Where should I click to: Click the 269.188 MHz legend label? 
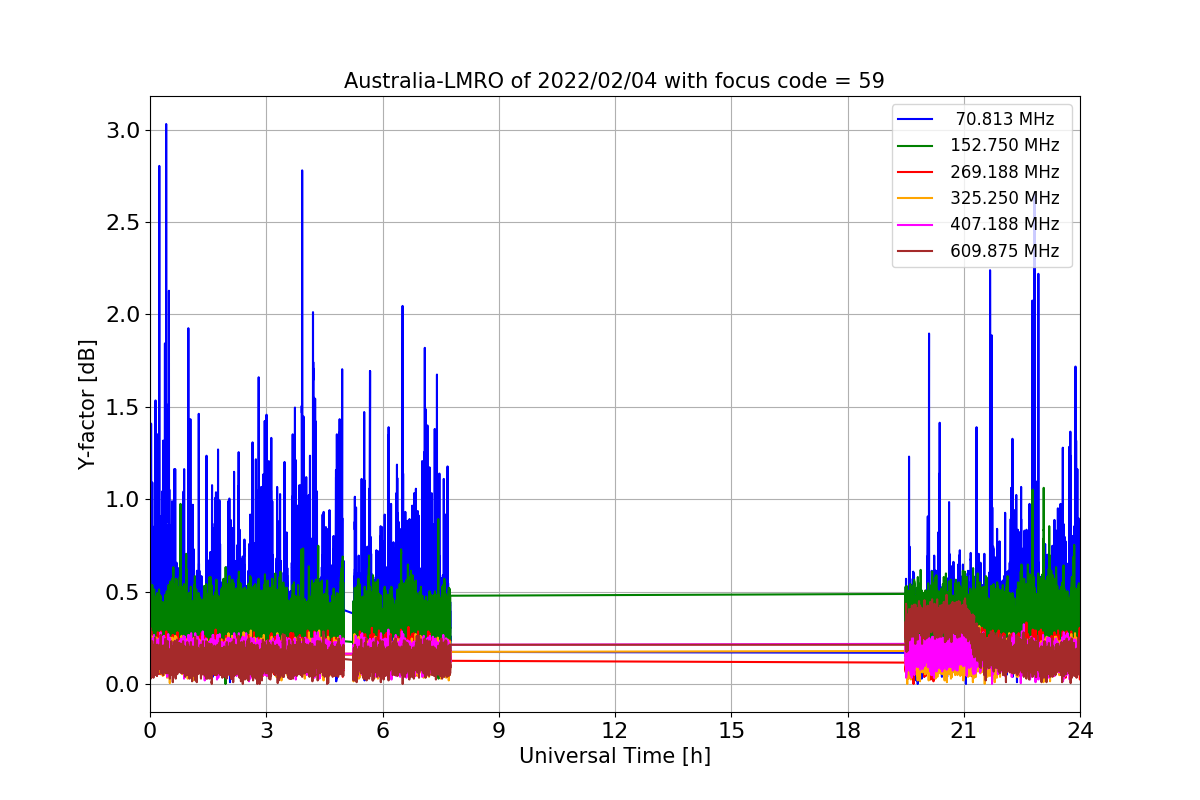click(1005, 172)
